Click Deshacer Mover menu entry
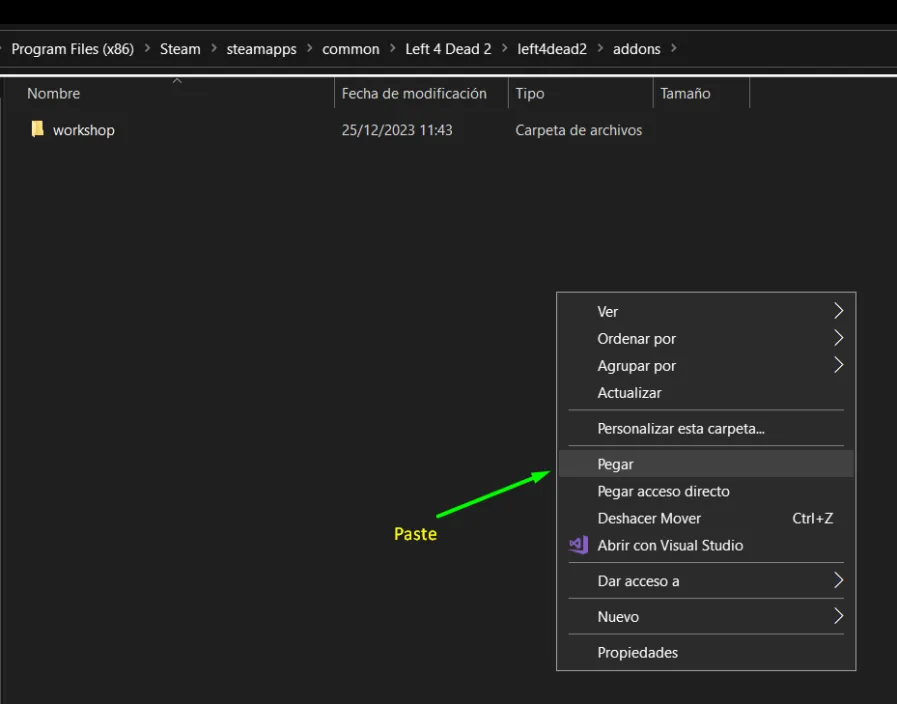The image size is (897, 704). pyautogui.click(x=706, y=518)
